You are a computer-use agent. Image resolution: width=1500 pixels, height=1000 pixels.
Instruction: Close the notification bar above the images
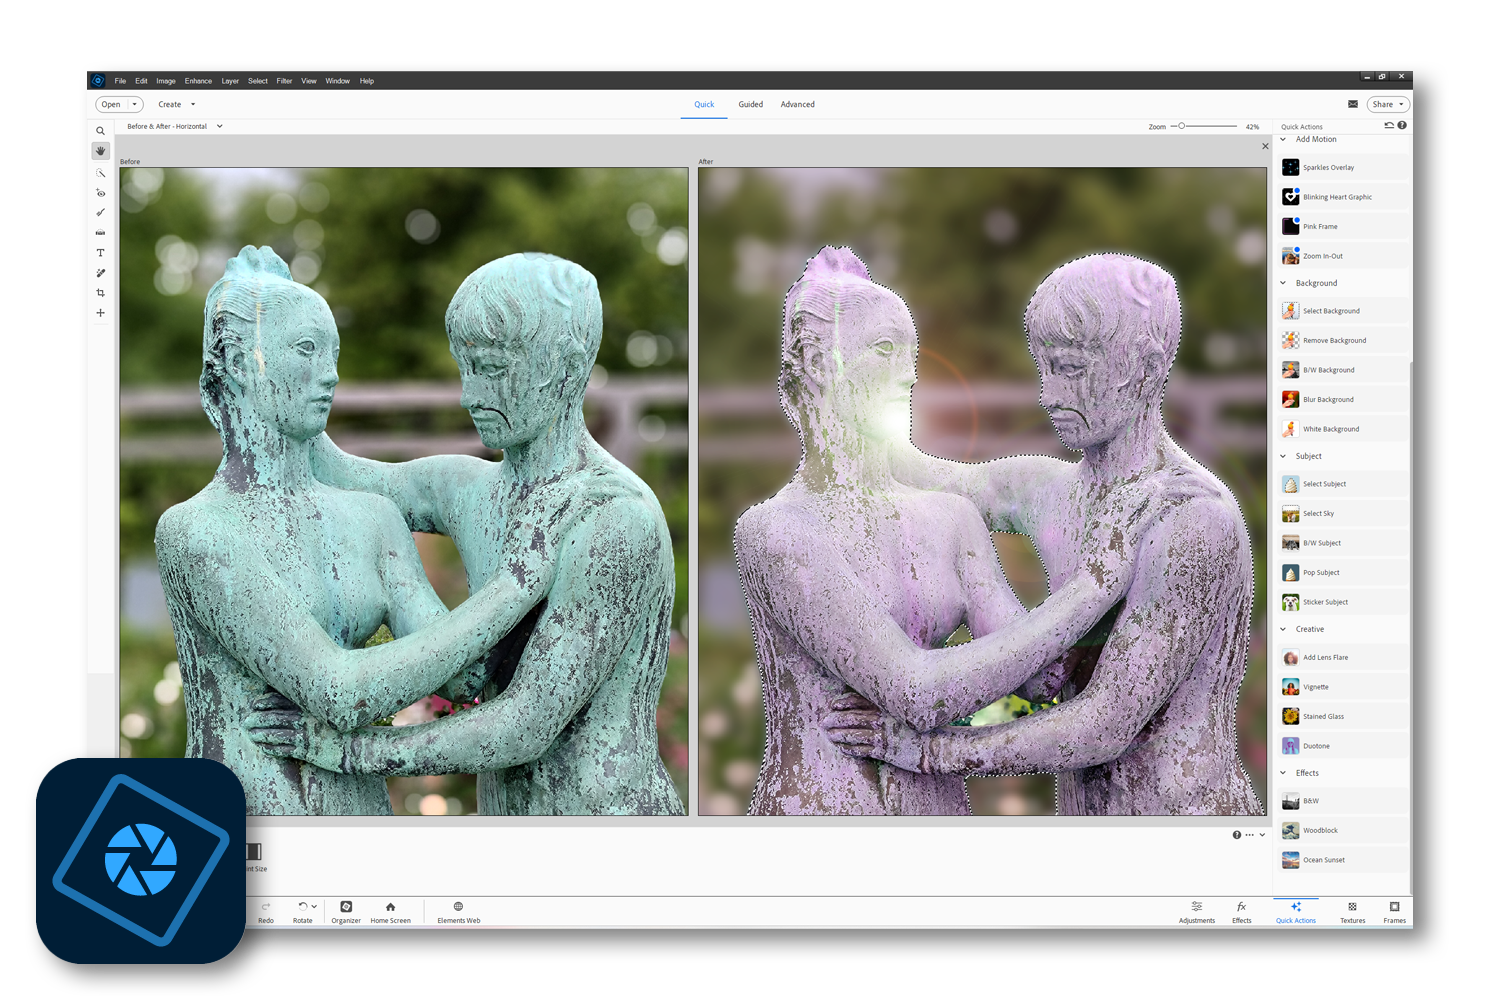coord(1264,145)
